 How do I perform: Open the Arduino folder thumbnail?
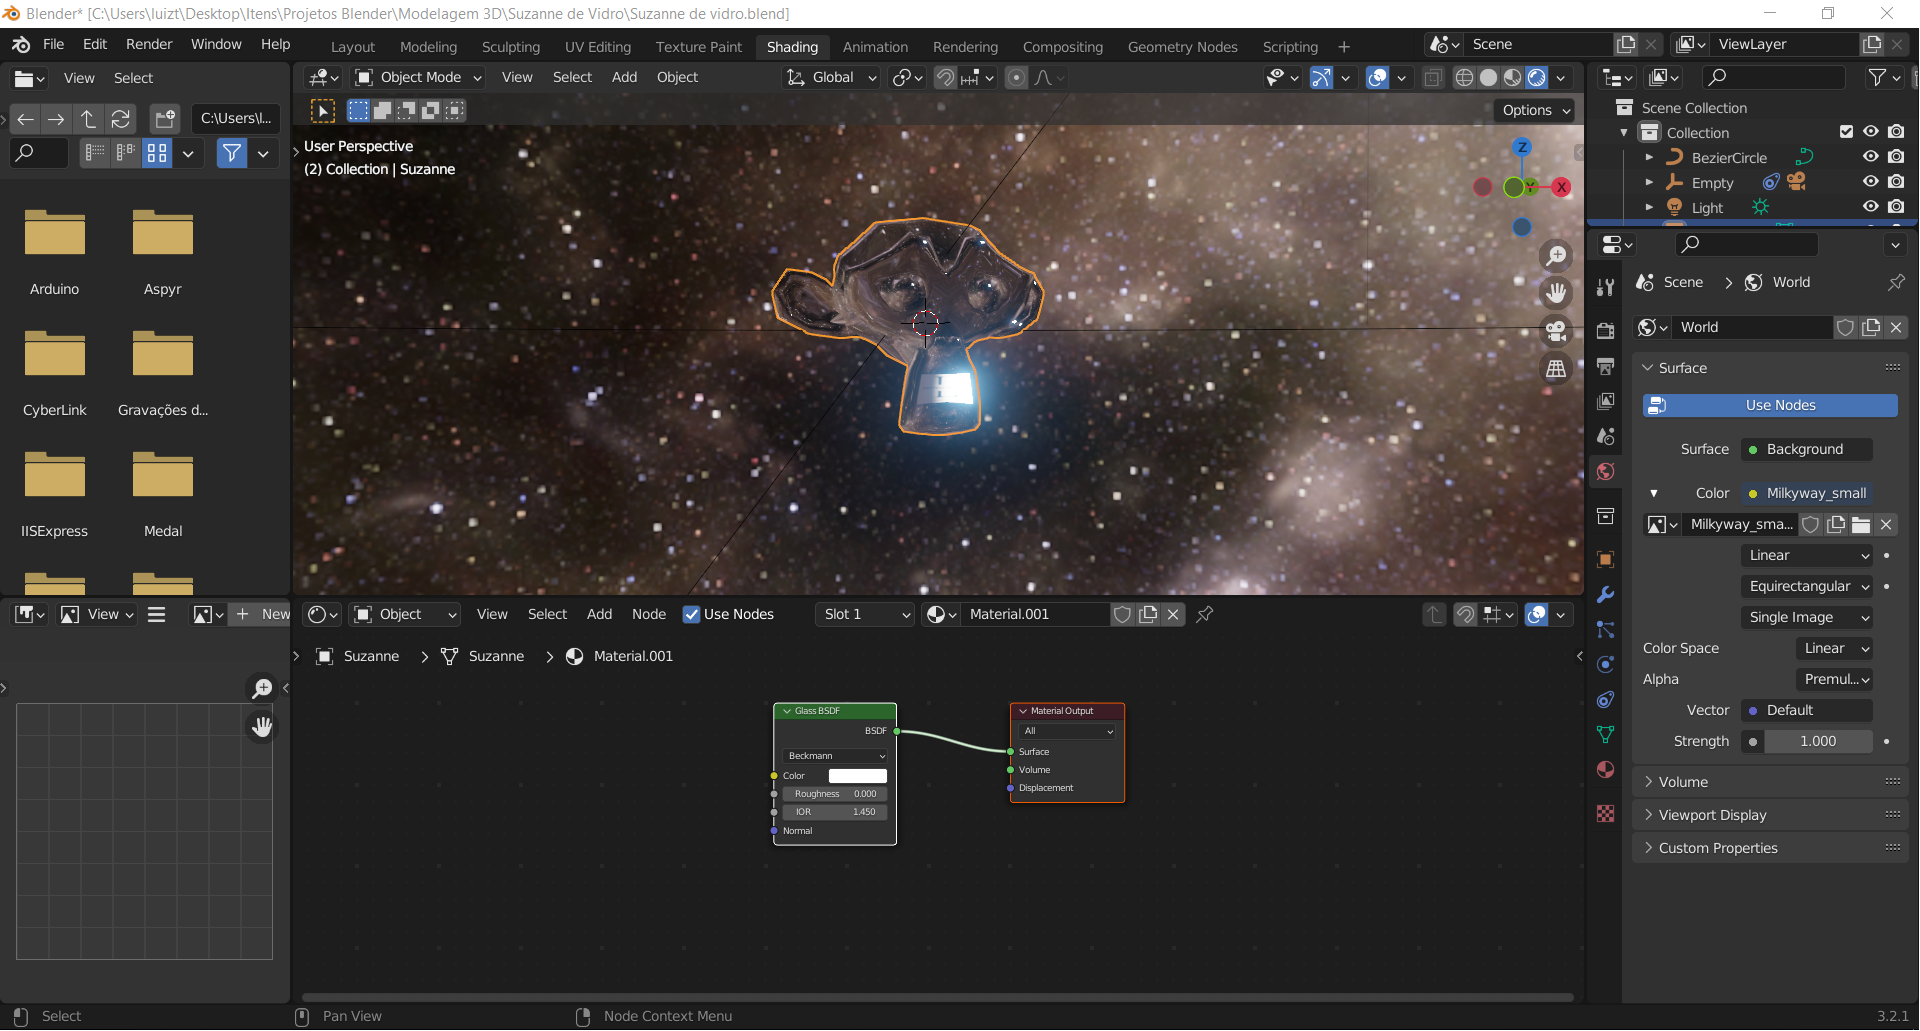[x=55, y=233]
